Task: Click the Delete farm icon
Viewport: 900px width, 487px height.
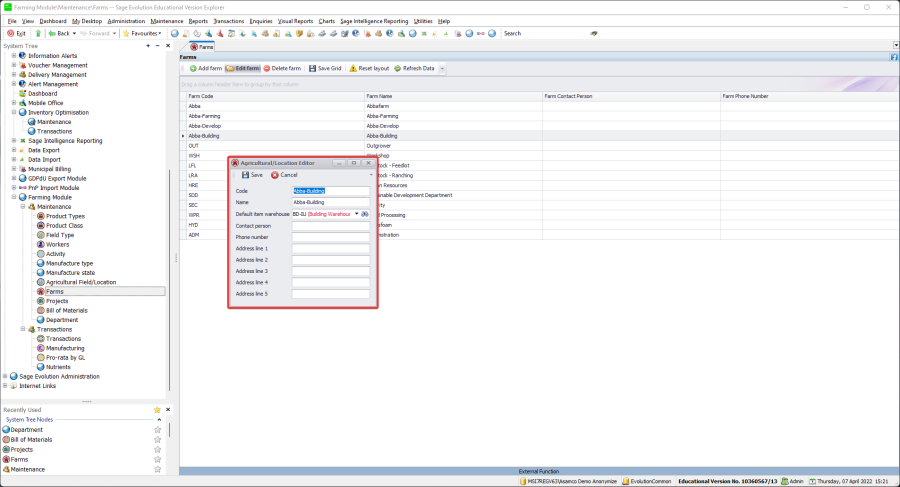Action: [x=267, y=68]
